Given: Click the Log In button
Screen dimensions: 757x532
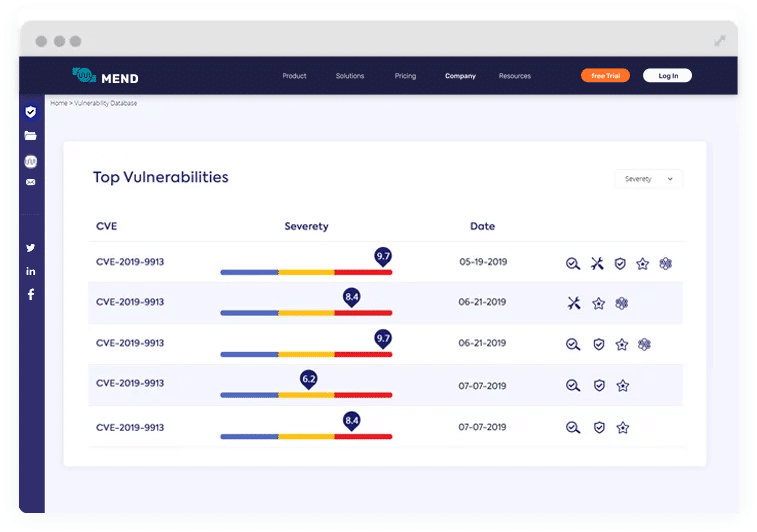Looking at the screenshot, I should (667, 76).
